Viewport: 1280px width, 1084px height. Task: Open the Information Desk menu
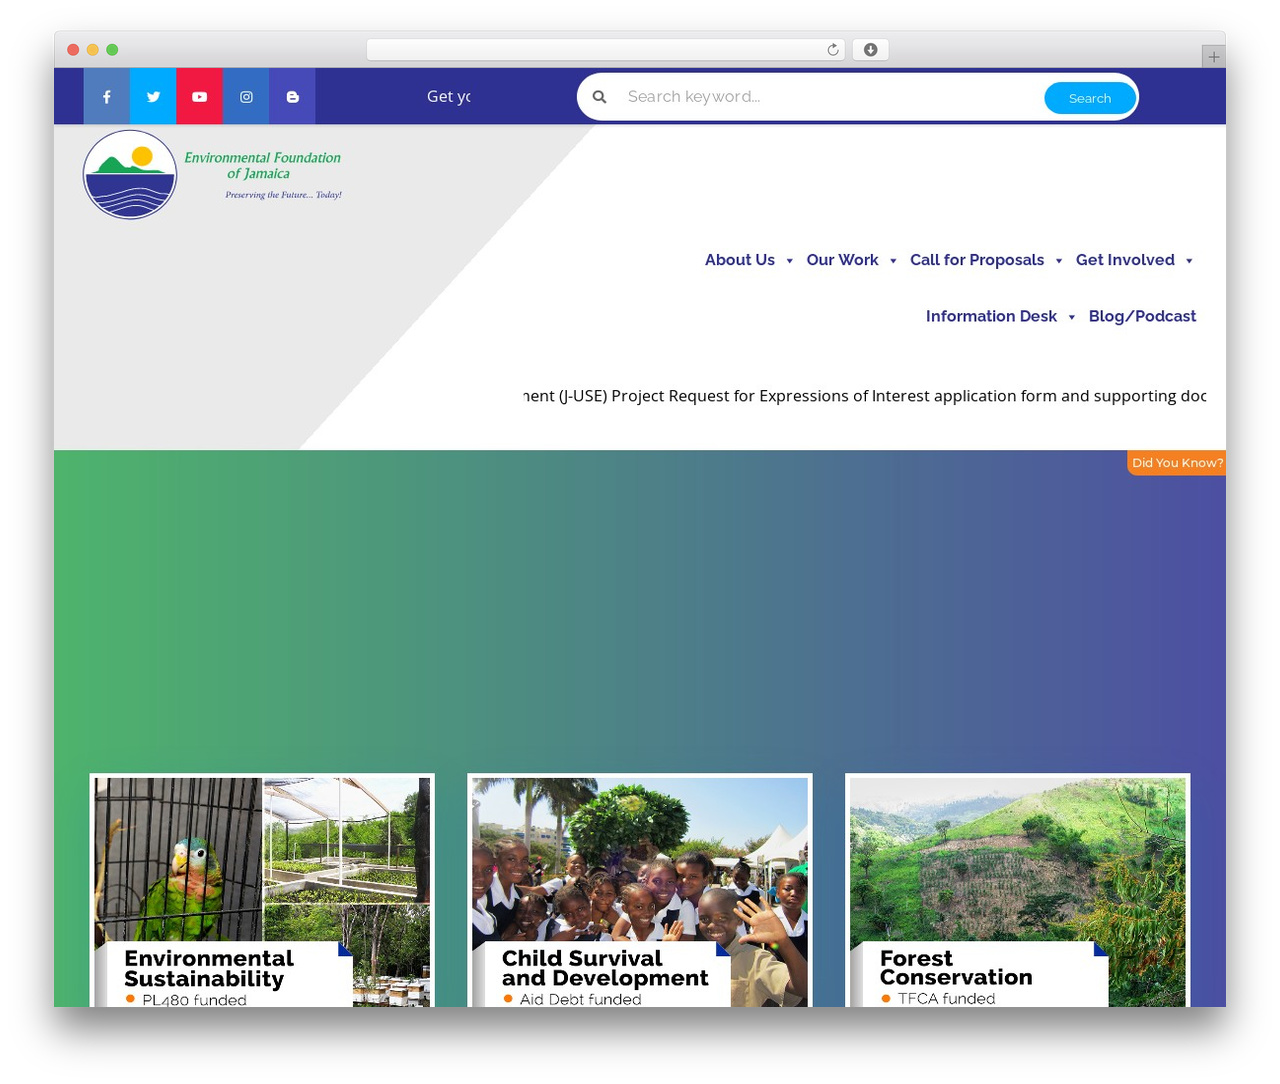[991, 316]
